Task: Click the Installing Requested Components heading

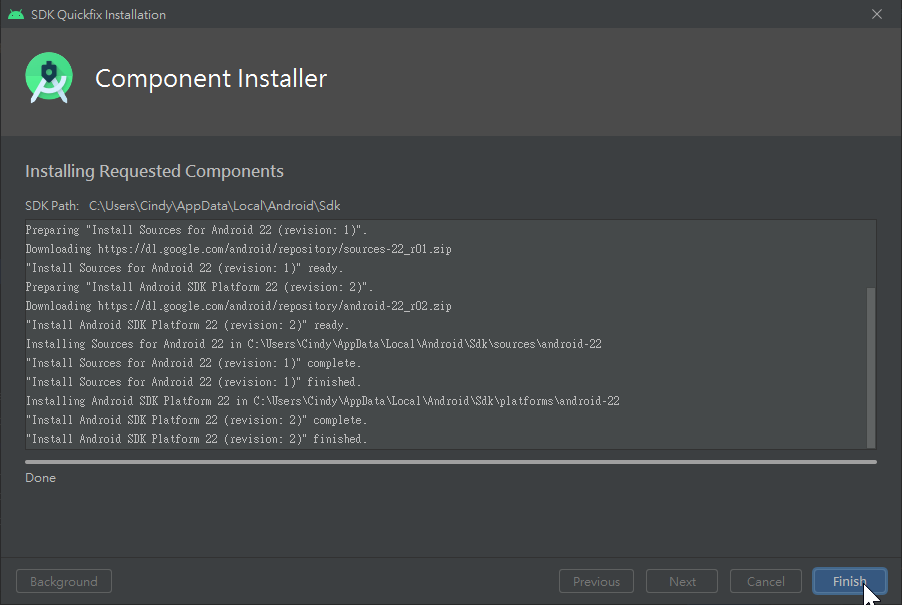Action: click(154, 171)
